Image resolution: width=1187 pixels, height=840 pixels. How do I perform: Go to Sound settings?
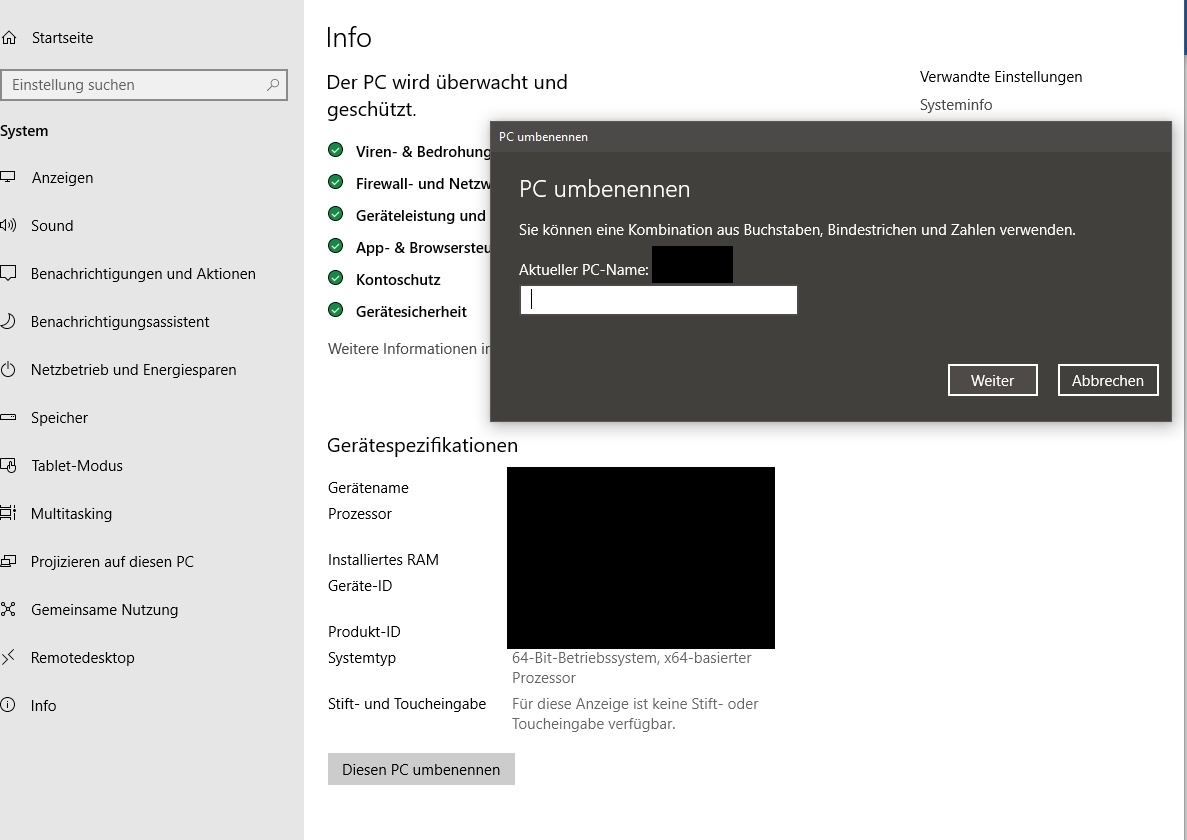[x=51, y=226]
